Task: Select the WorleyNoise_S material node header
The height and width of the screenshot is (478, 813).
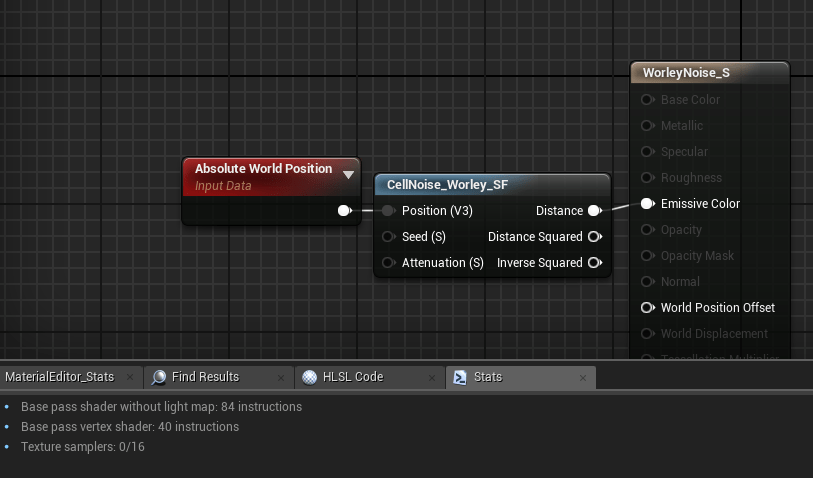Action: tap(686, 73)
